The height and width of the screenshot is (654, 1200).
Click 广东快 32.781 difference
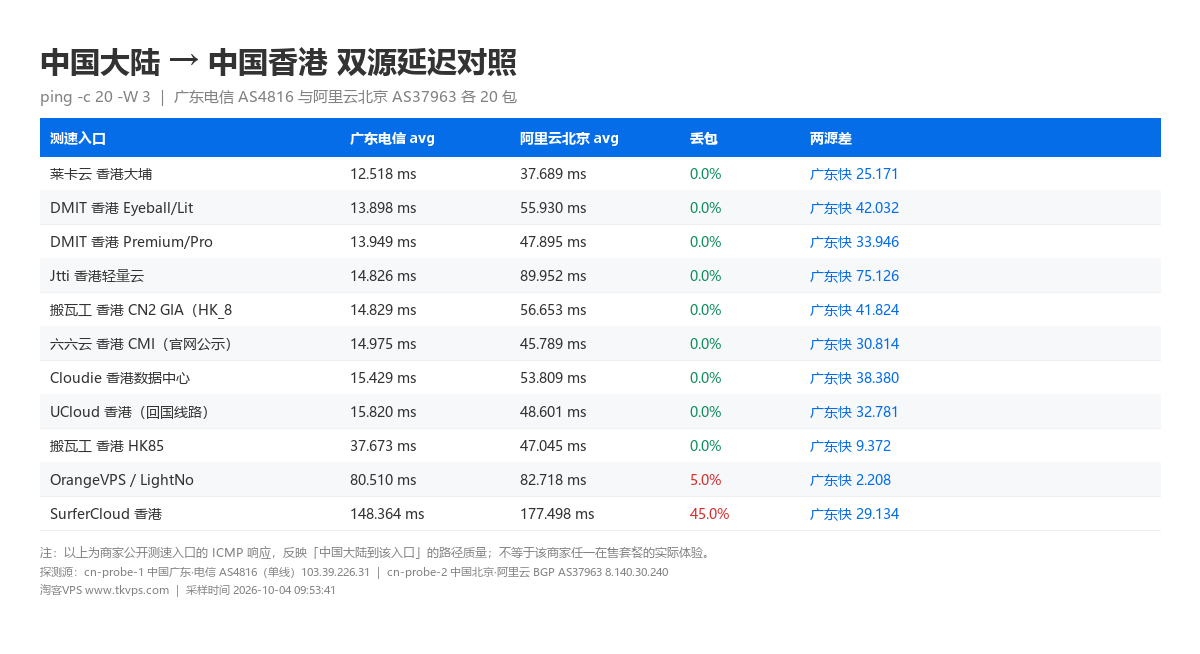click(854, 412)
